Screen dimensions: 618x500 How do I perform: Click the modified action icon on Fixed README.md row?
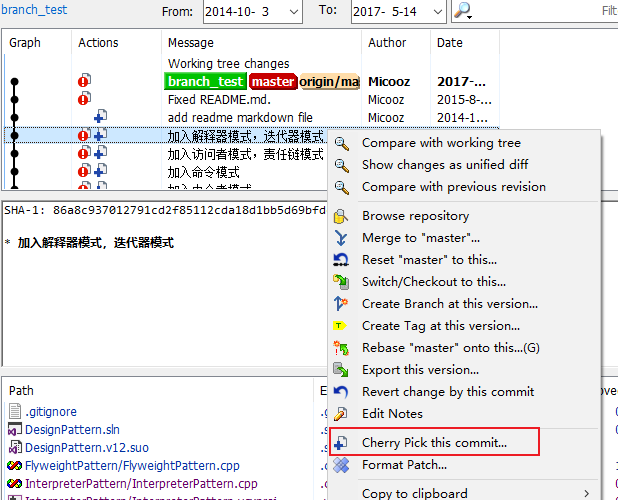pyautogui.click(x=84, y=99)
